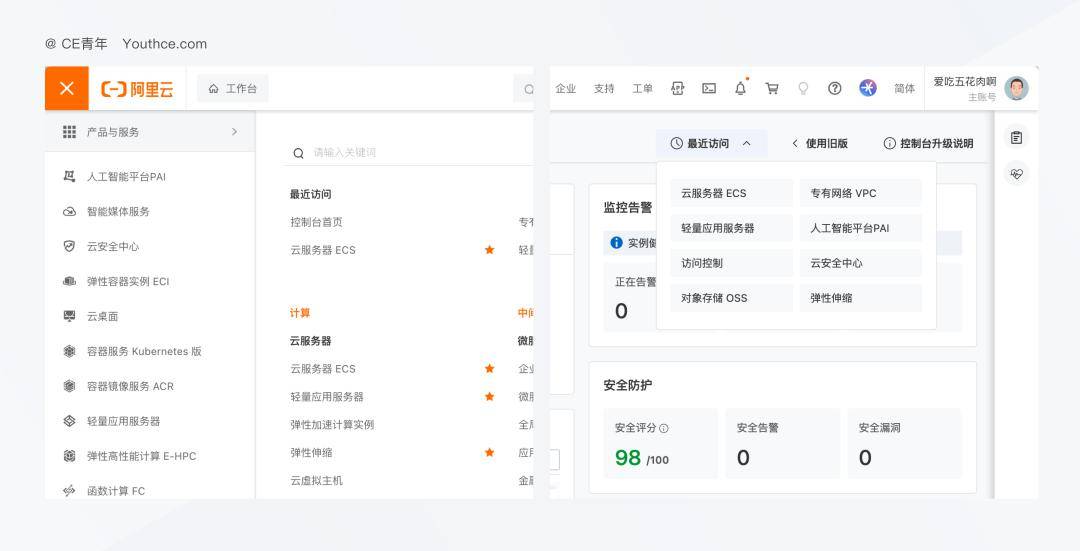Select 云服务器 ECS in recent dropdown
This screenshot has height=551, width=1080.
coord(731,193)
